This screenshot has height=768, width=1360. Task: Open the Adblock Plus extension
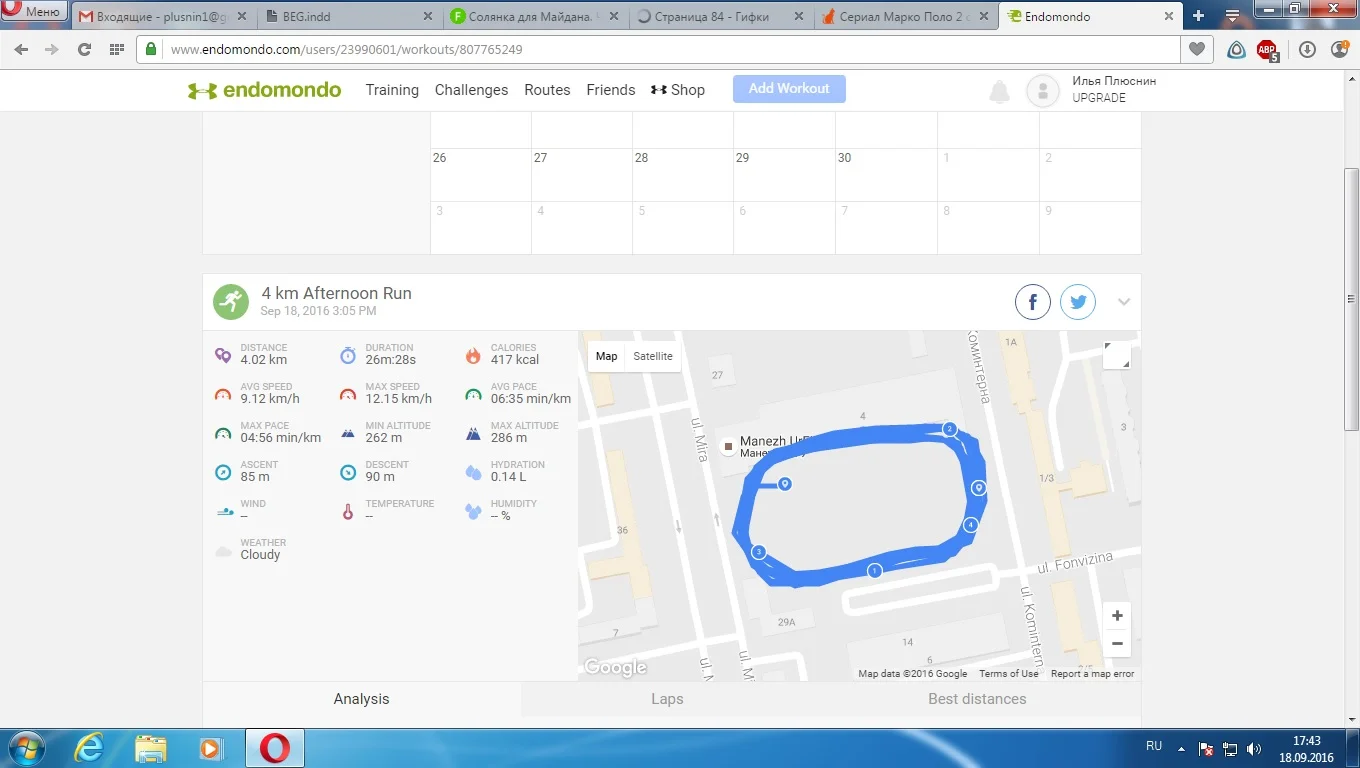click(1267, 50)
